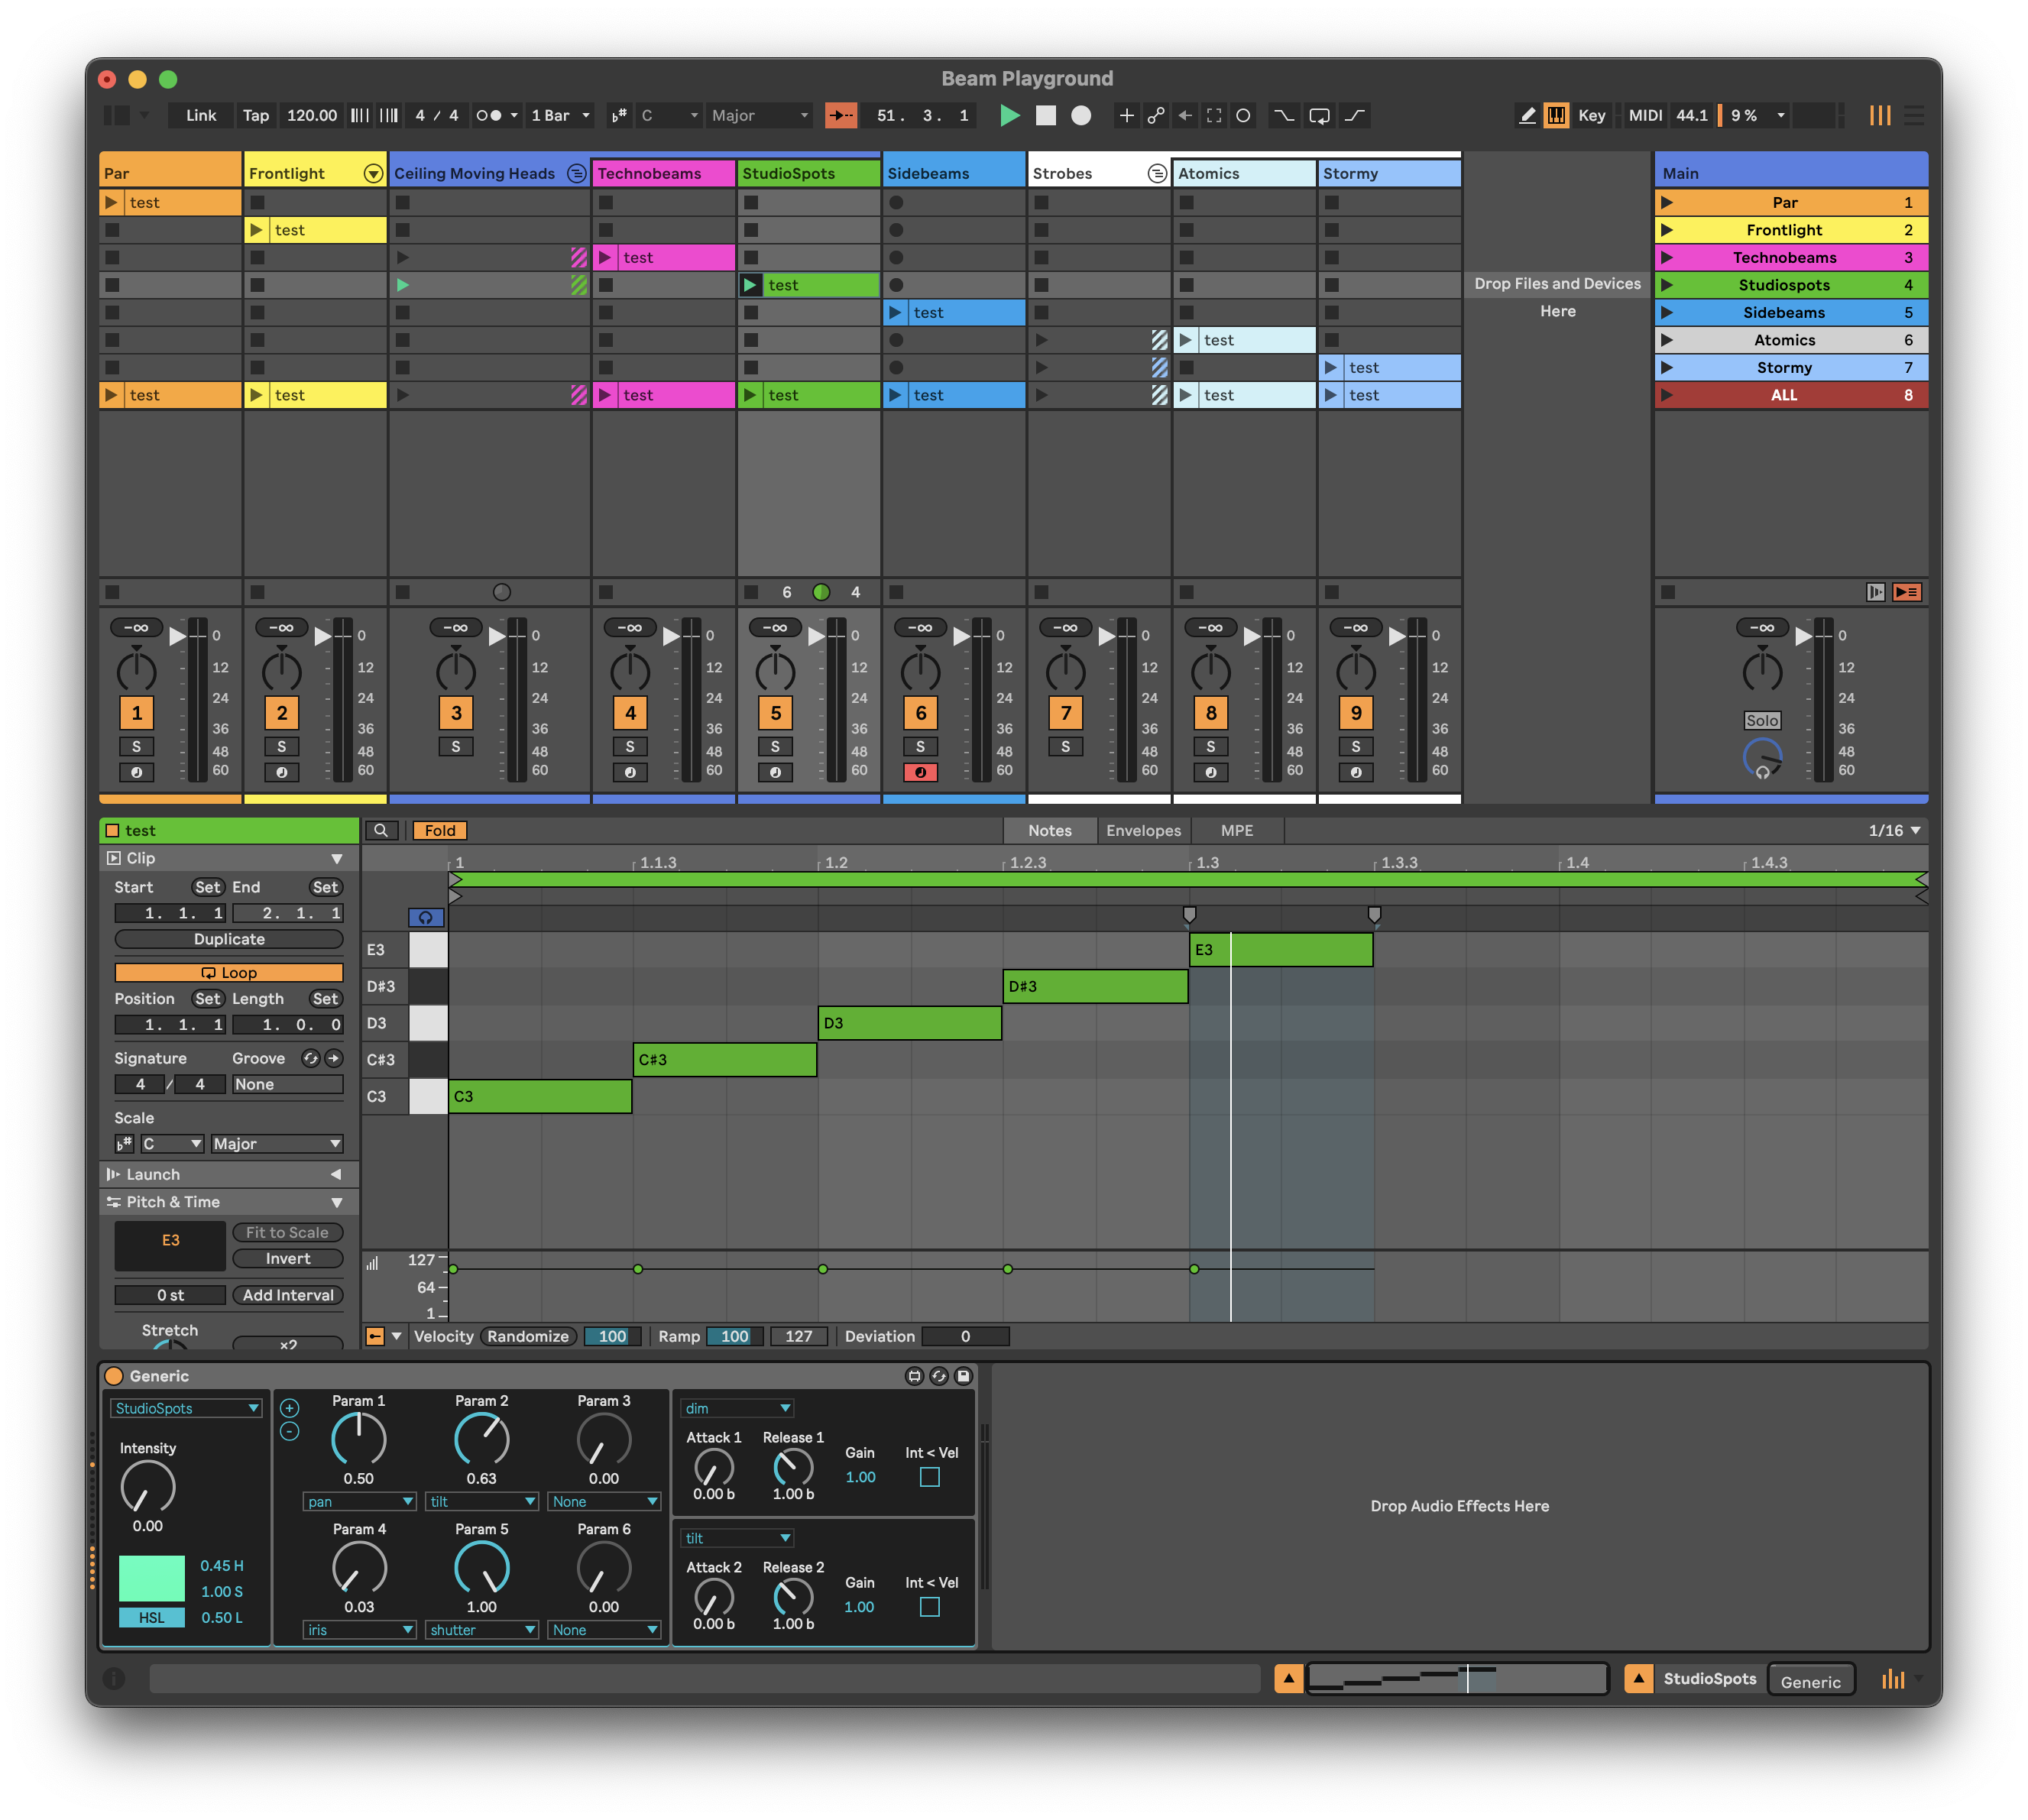This screenshot has height=1820, width=2028.
Task: Open the Envelopes tab
Action: (x=1143, y=830)
